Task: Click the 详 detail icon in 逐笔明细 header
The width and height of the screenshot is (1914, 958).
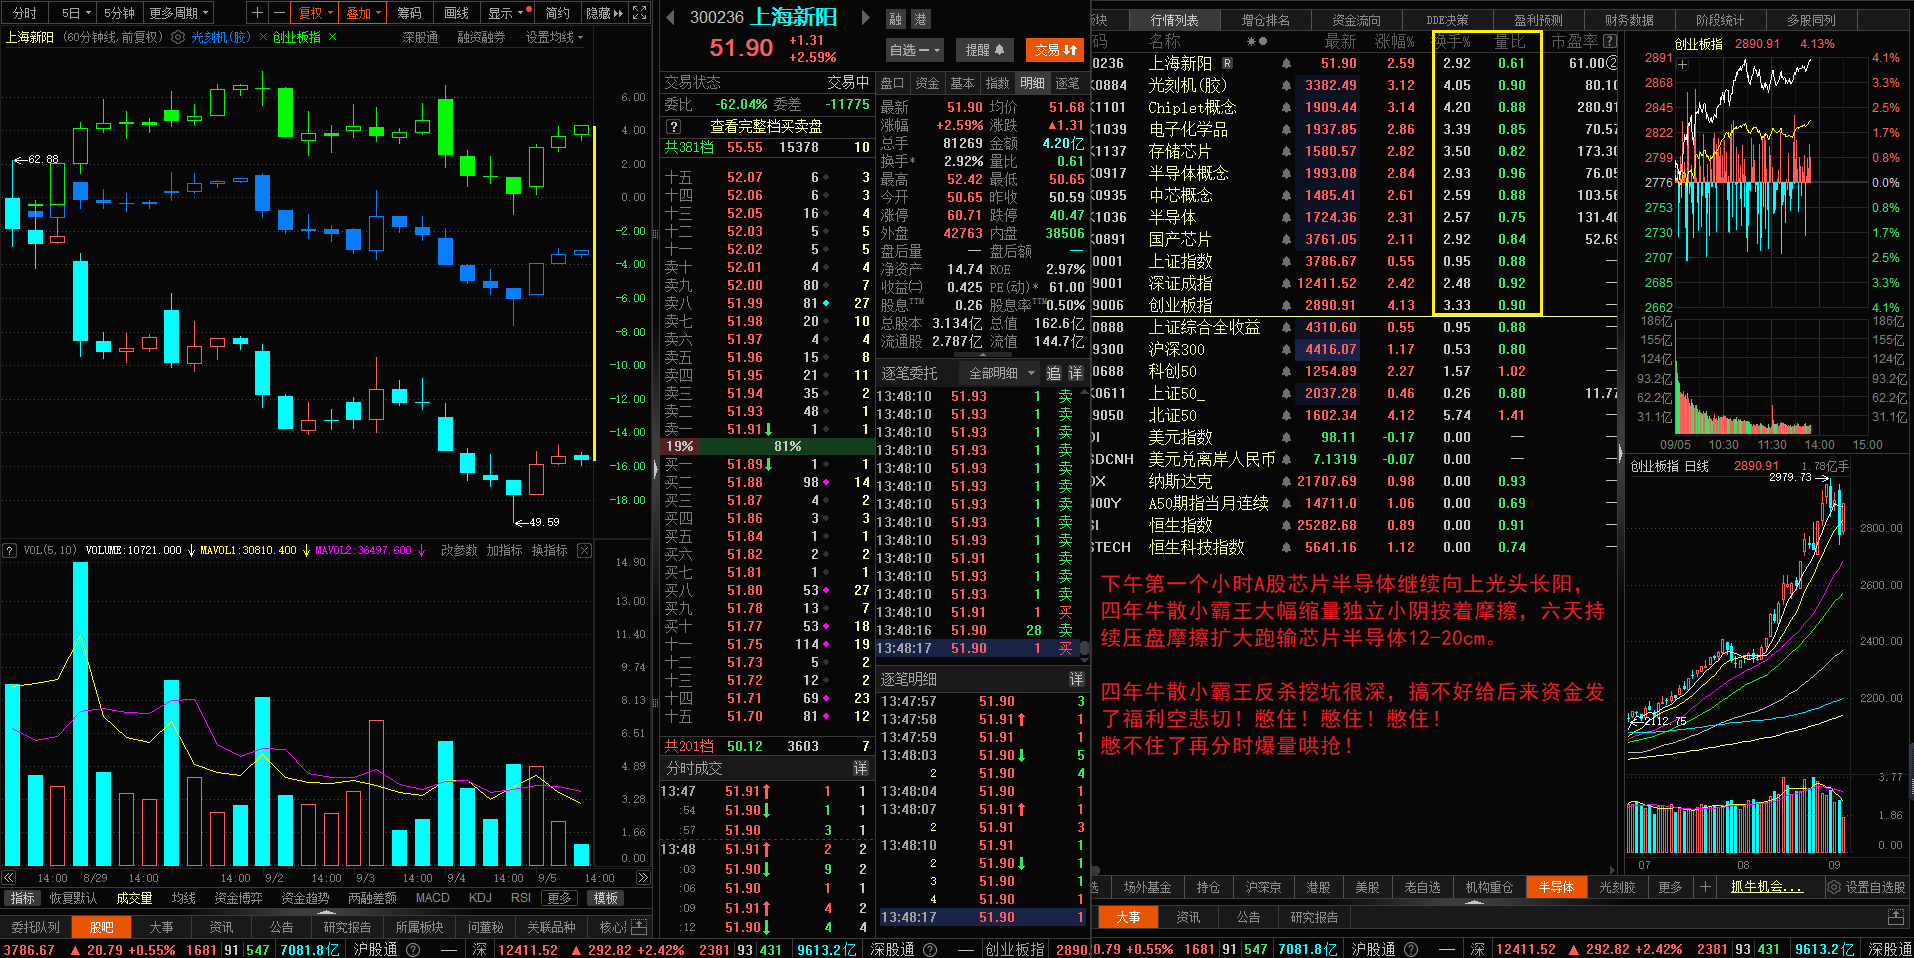Action: click(1076, 679)
